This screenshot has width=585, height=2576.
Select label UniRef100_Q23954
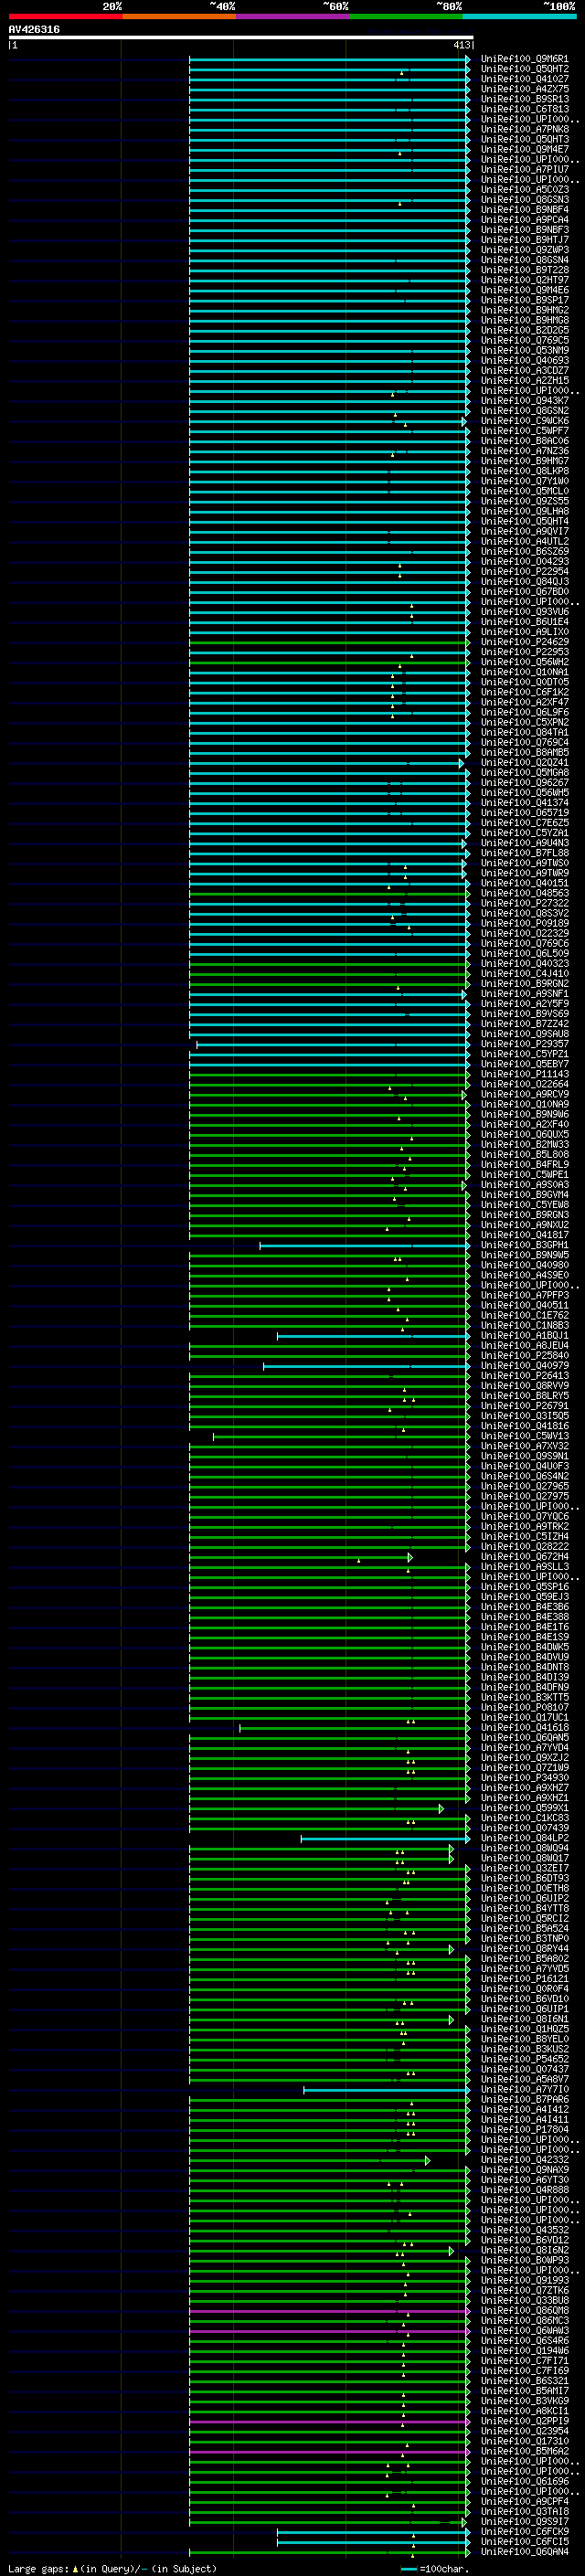tap(524, 2431)
